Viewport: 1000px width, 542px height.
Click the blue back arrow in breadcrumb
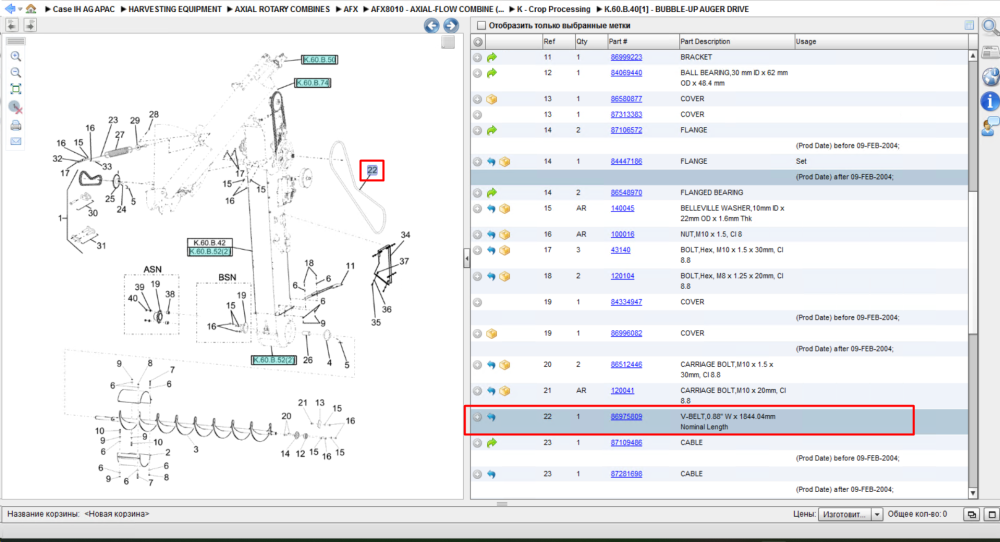coord(9,8)
